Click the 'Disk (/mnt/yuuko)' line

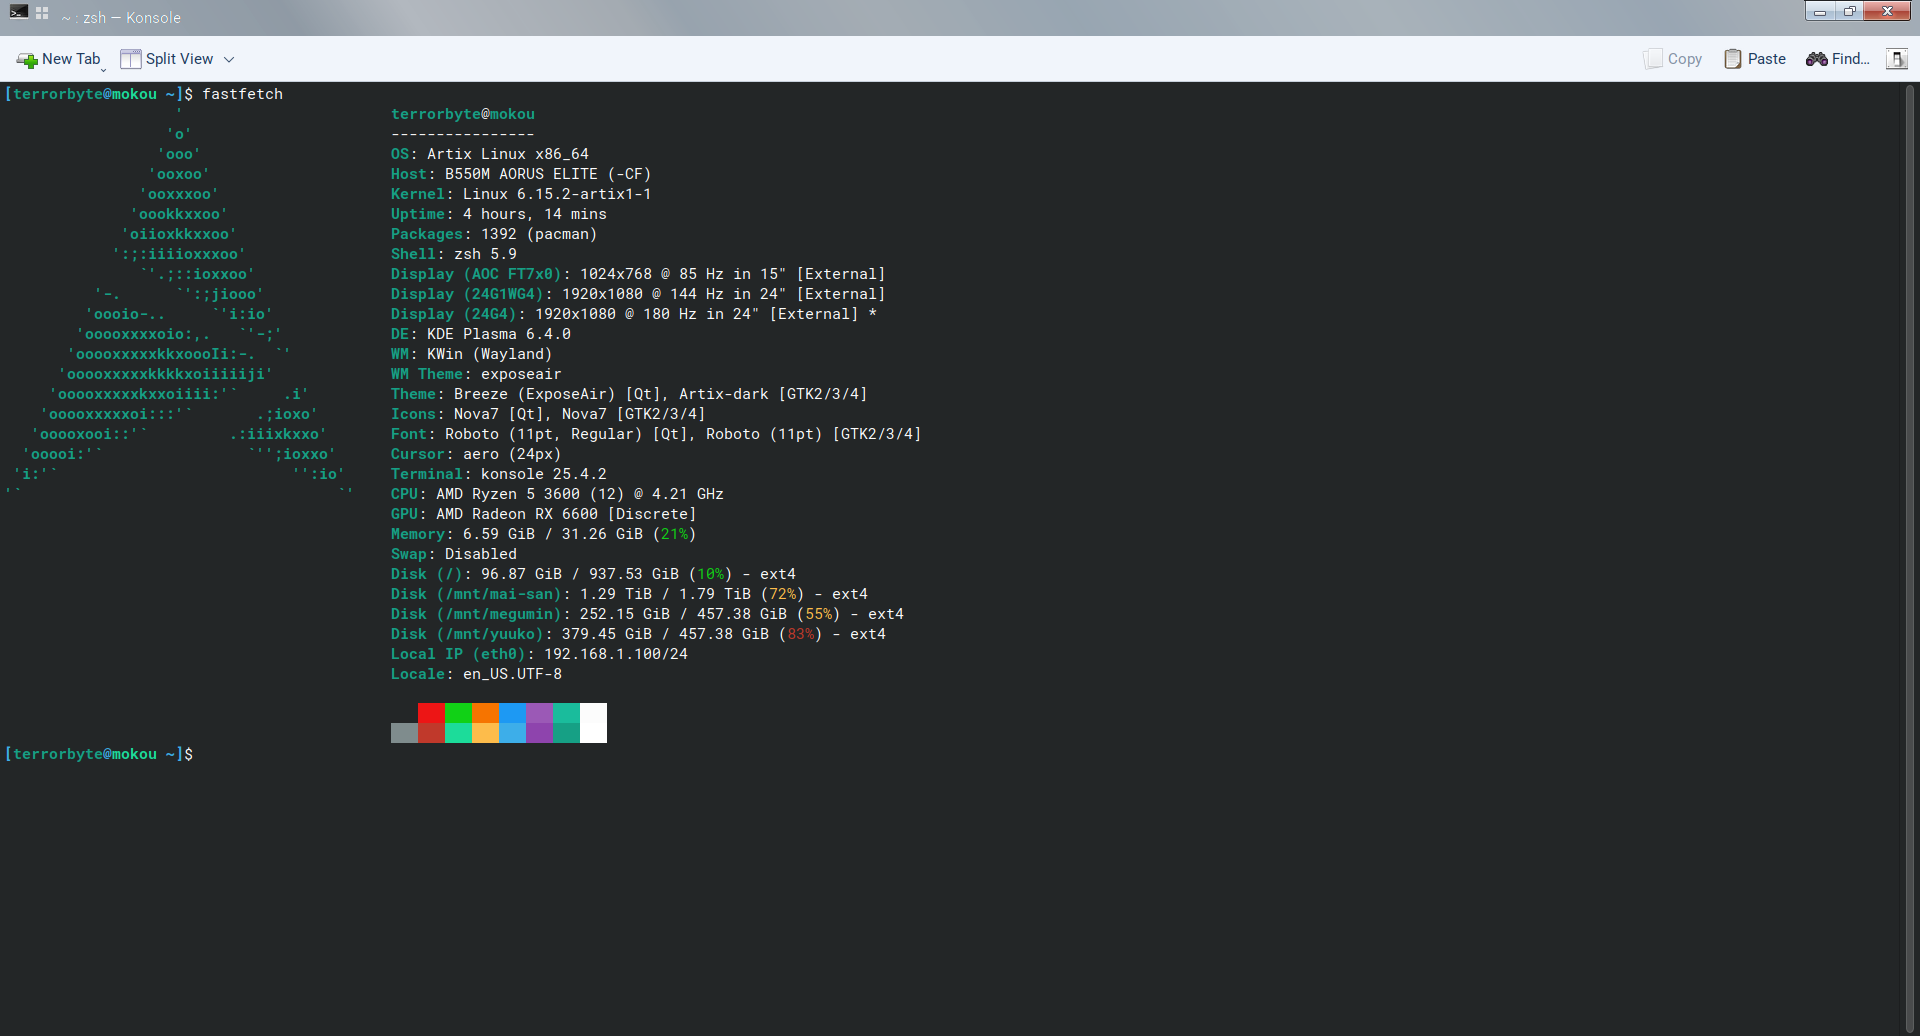(638, 634)
